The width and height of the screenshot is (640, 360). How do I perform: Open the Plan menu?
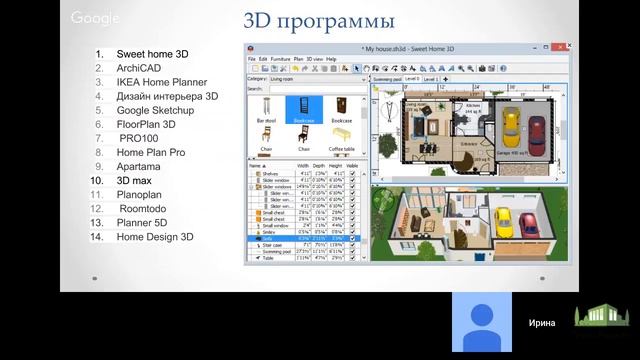coord(298,59)
